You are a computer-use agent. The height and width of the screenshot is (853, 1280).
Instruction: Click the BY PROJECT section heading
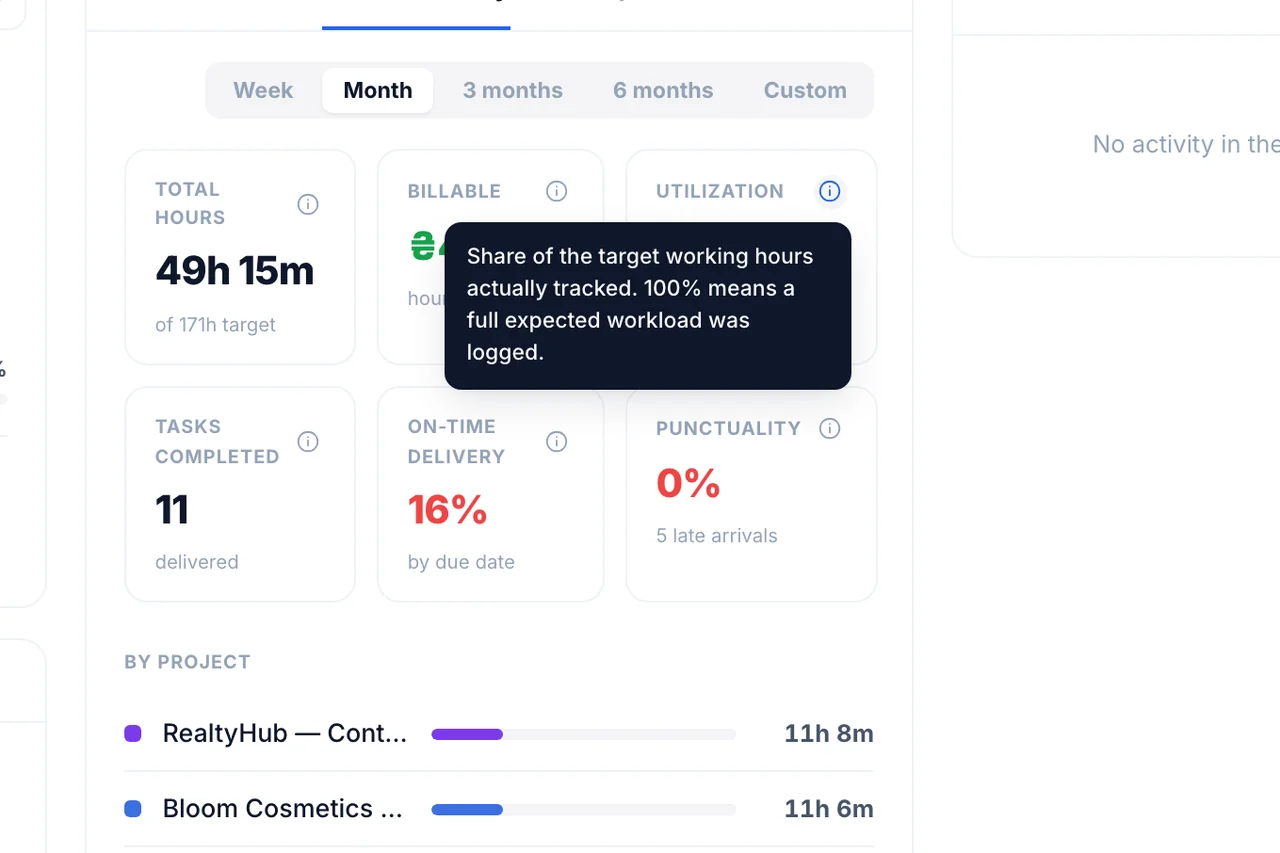pos(187,662)
